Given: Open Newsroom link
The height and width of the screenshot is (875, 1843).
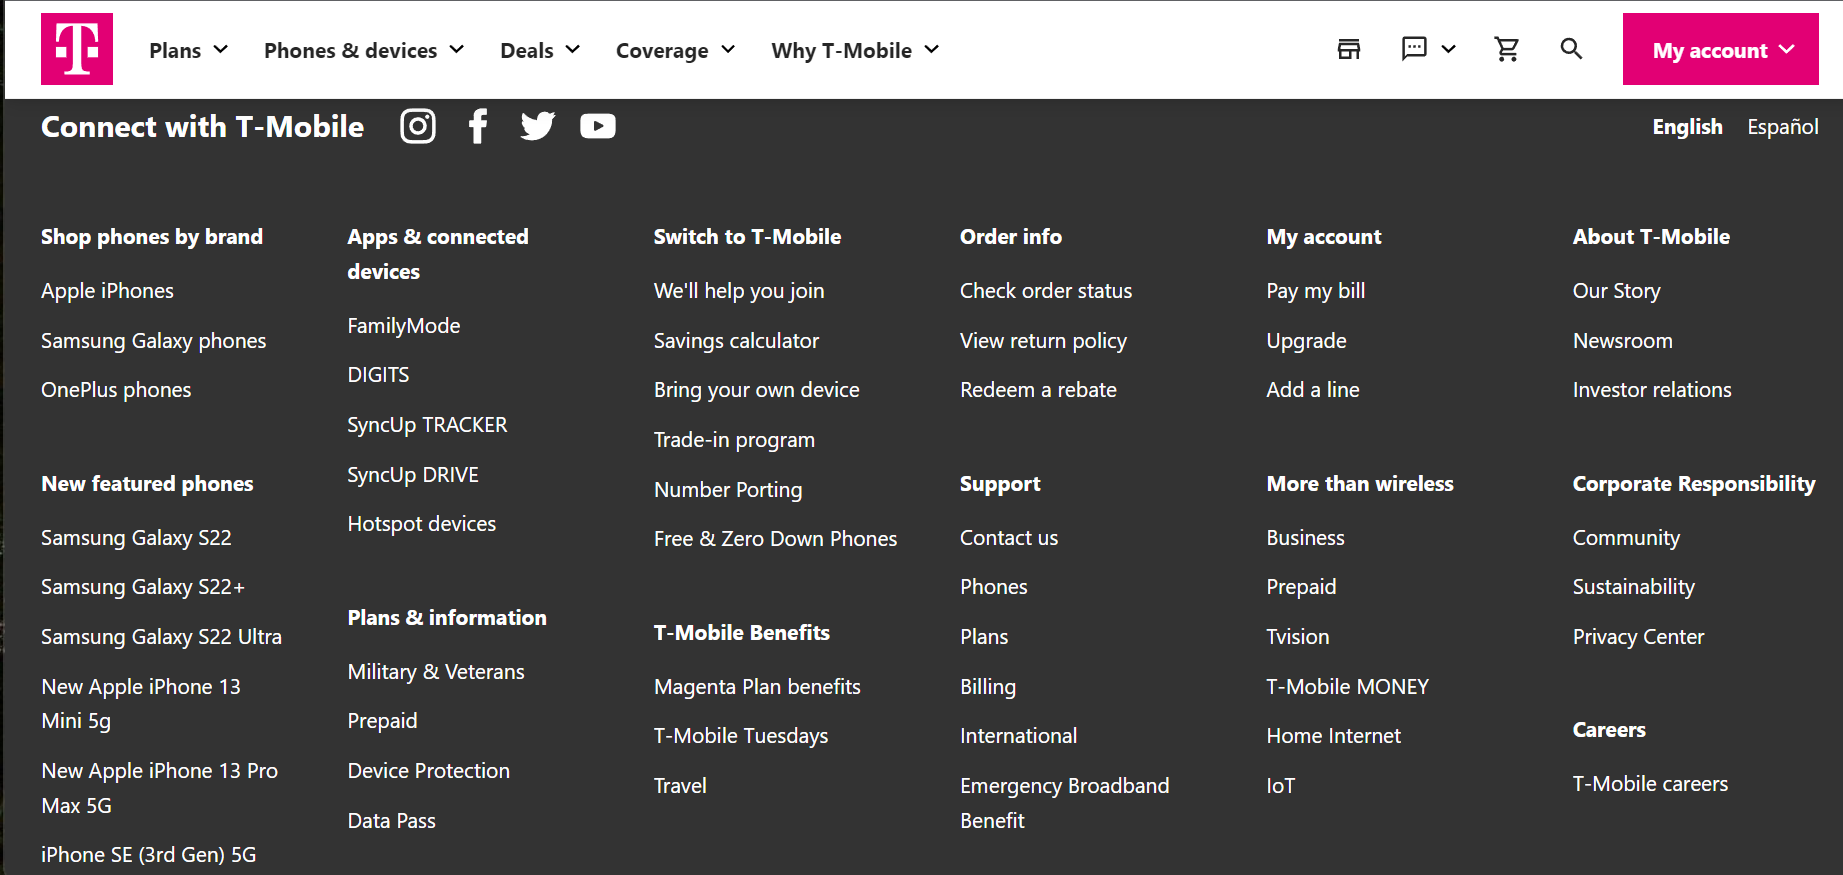Looking at the screenshot, I should pyautogui.click(x=1622, y=341).
